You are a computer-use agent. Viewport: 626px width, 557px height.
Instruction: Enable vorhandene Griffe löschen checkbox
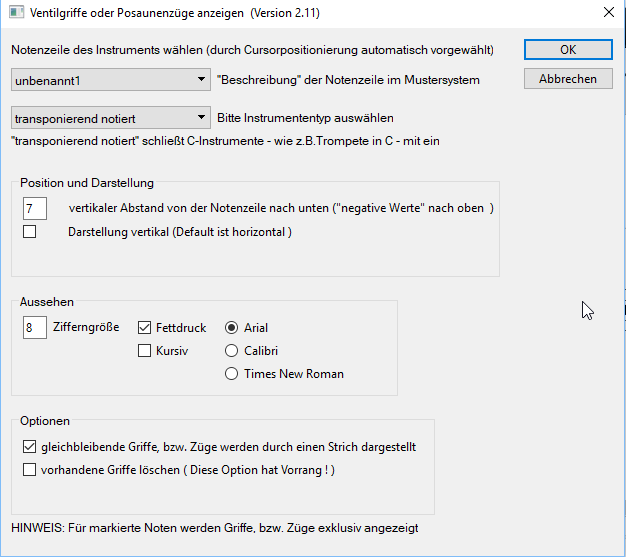[29, 470]
